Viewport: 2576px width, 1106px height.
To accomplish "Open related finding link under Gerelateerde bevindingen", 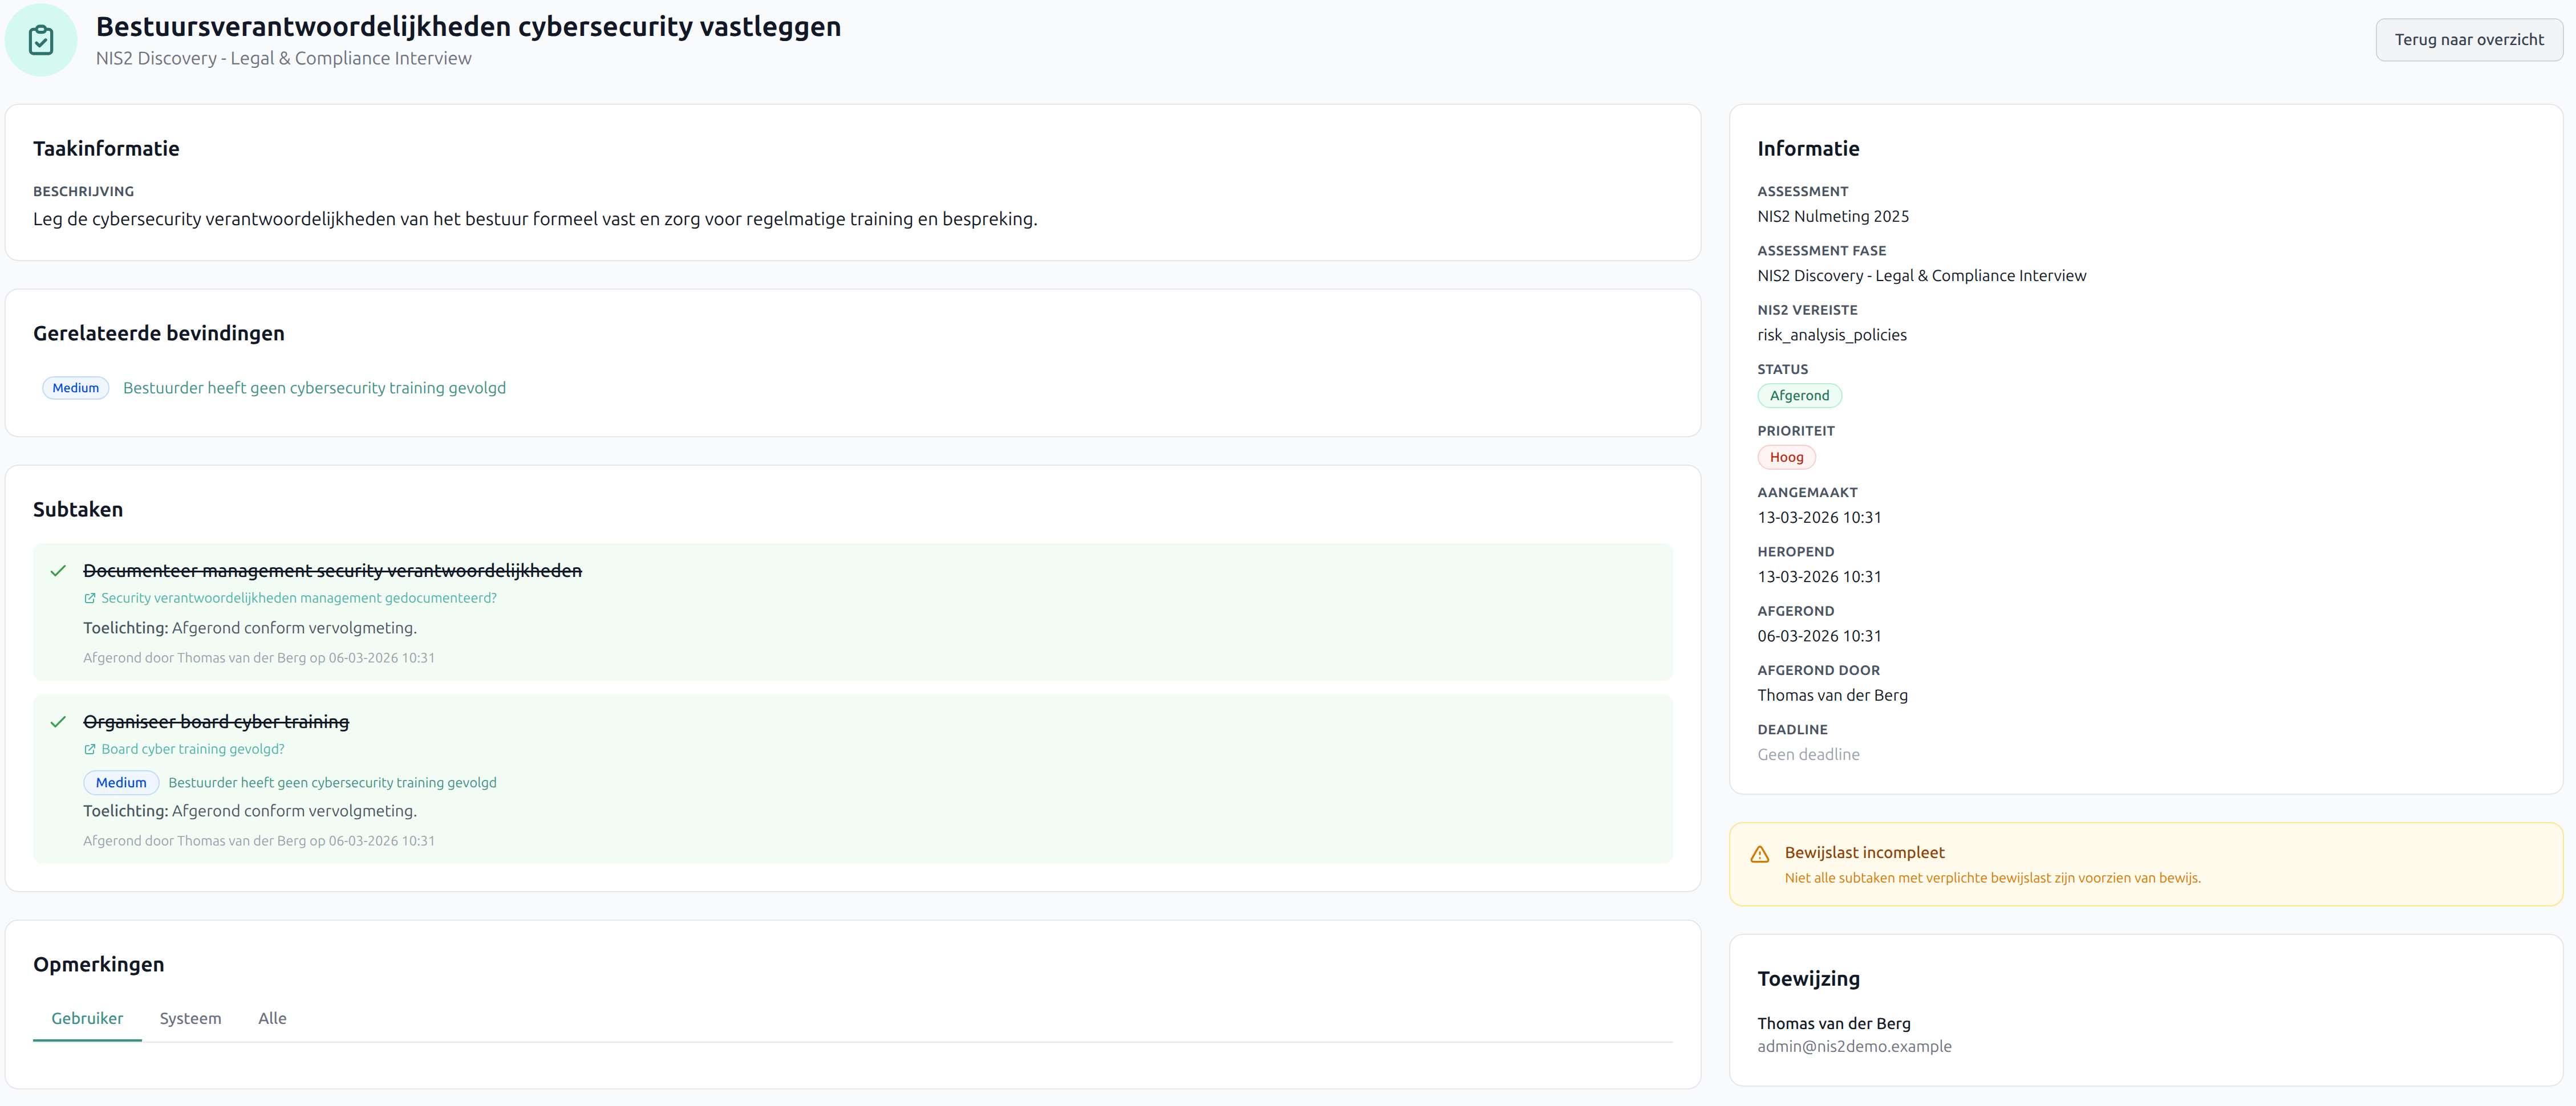I will [x=314, y=388].
